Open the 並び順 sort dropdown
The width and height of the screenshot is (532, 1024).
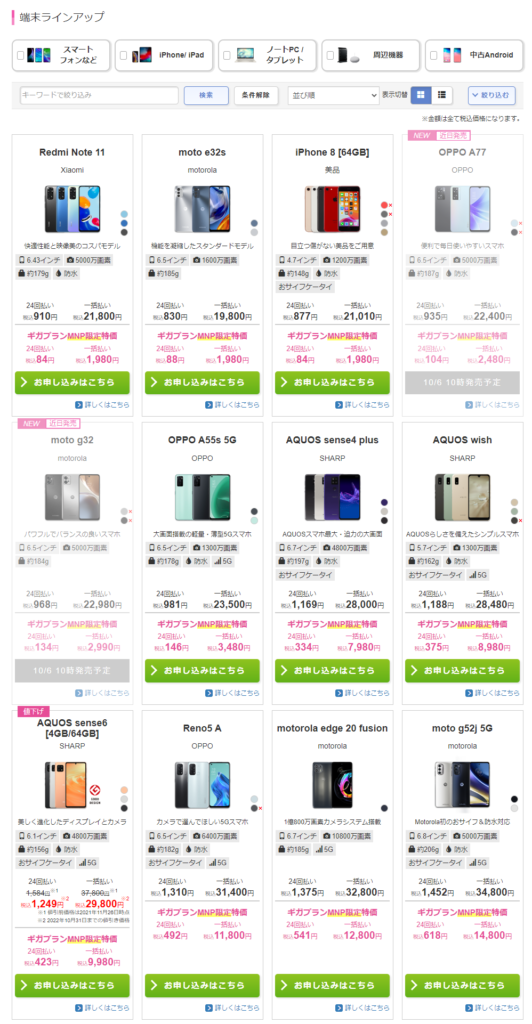[x=334, y=95]
